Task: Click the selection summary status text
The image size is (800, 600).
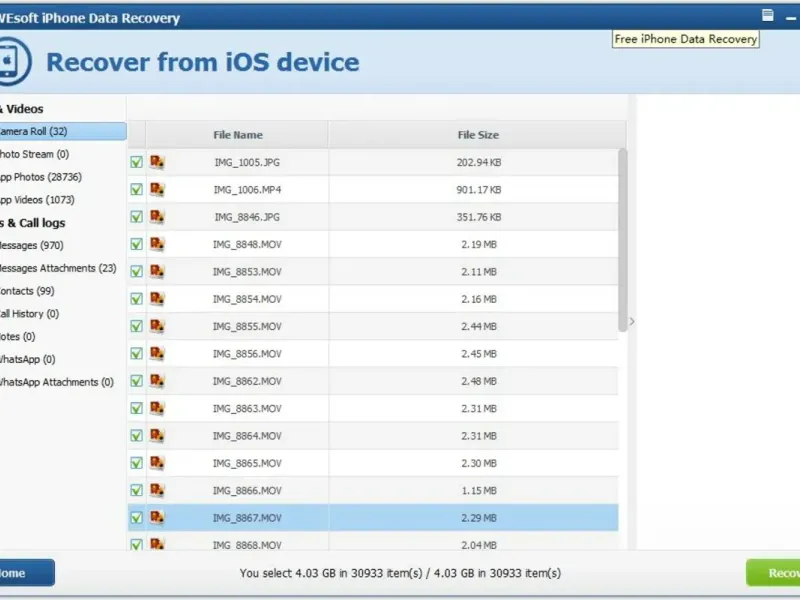Action: tap(400, 573)
